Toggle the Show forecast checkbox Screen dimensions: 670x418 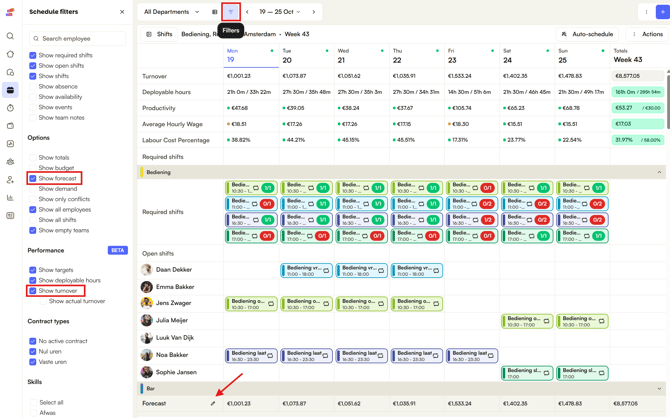coord(32,178)
